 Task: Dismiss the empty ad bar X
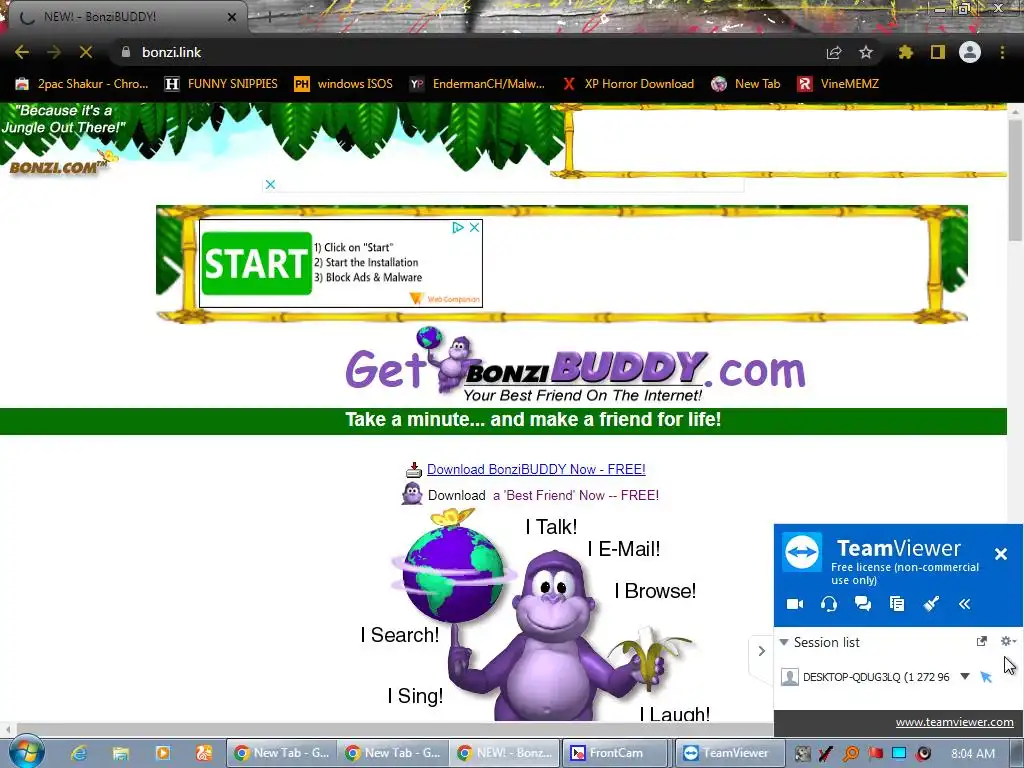[270, 185]
